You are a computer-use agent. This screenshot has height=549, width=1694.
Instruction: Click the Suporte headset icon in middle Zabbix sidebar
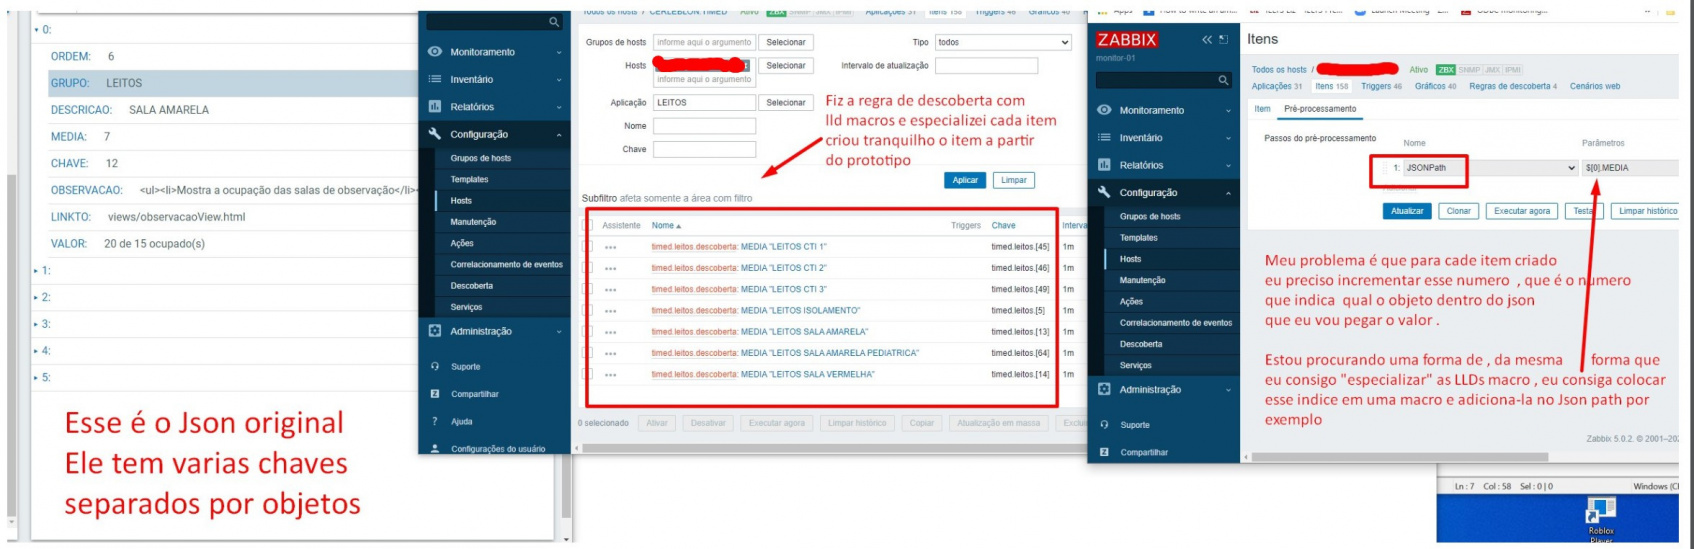(x=435, y=366)
